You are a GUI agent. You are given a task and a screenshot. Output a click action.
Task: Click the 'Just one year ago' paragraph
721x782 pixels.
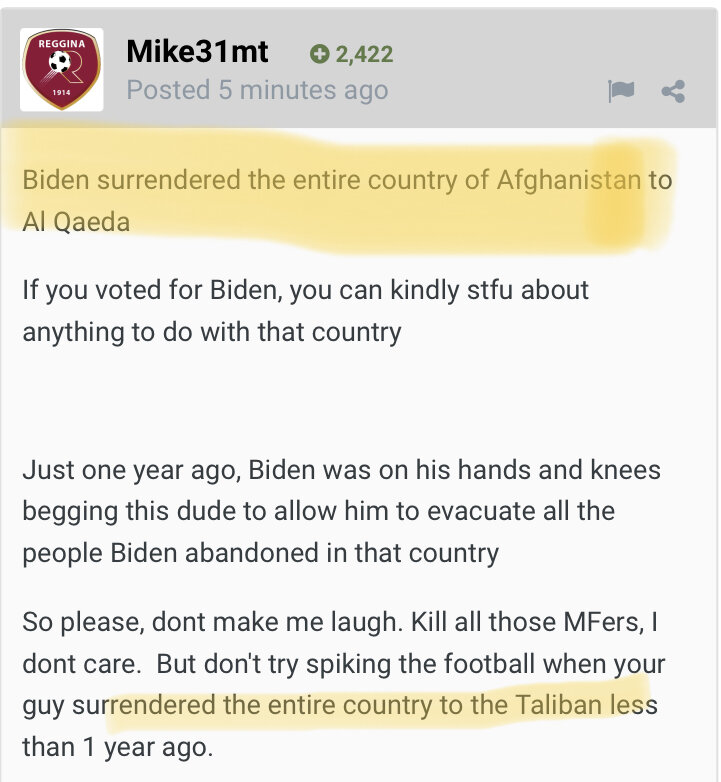tap(340, 510)
